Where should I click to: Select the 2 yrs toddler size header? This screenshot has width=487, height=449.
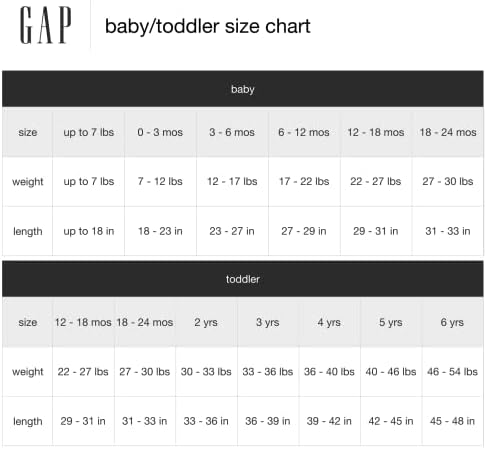tap(206, 322)
